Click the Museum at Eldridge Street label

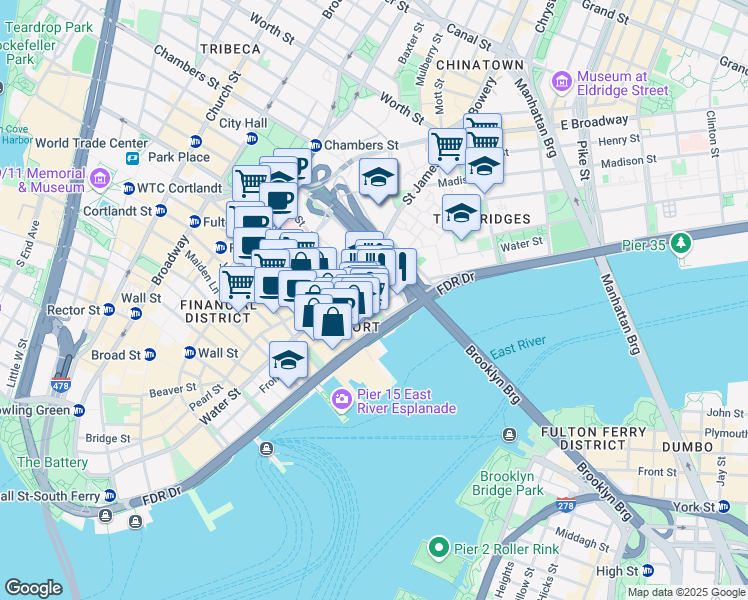pos(623,83)
